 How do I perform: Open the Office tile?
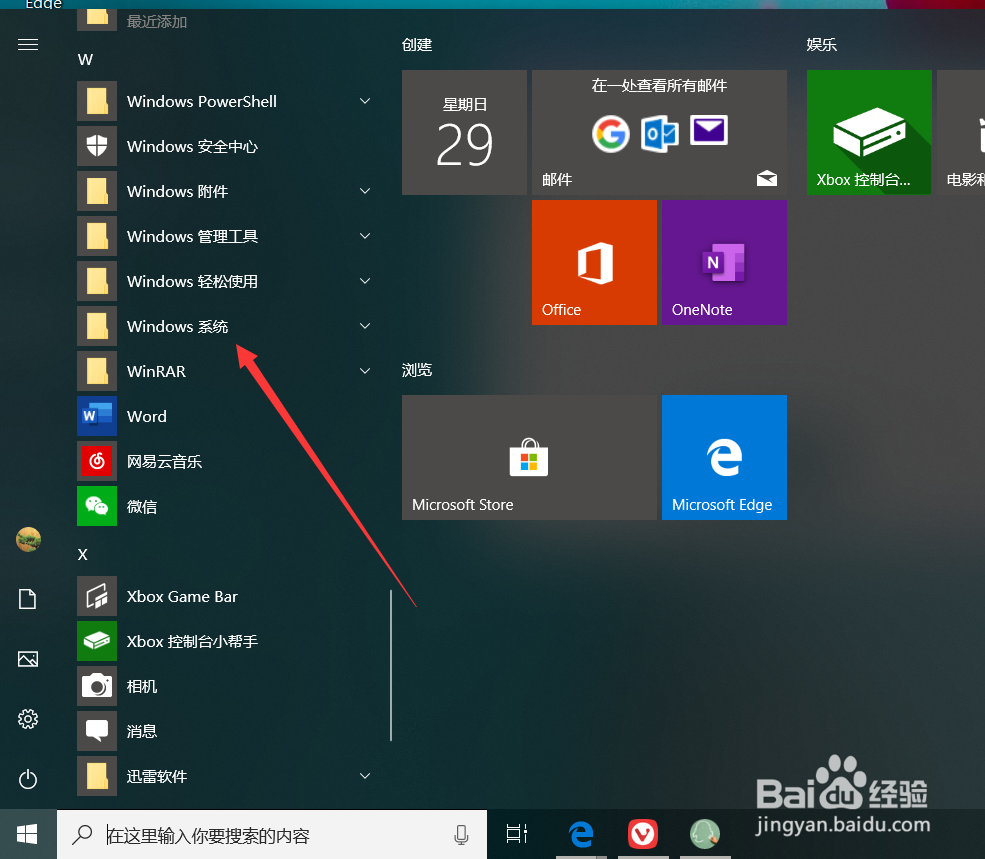pos(594,263)
